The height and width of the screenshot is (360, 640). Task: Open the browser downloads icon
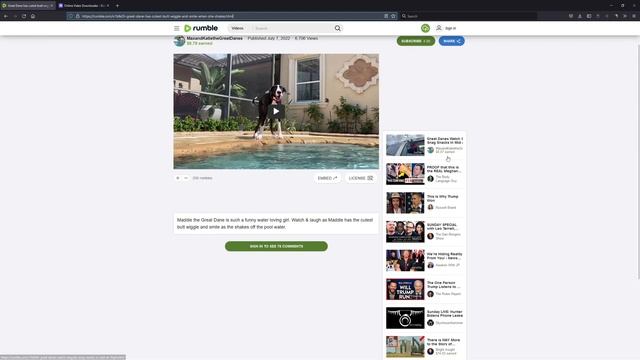click(580, 16)
